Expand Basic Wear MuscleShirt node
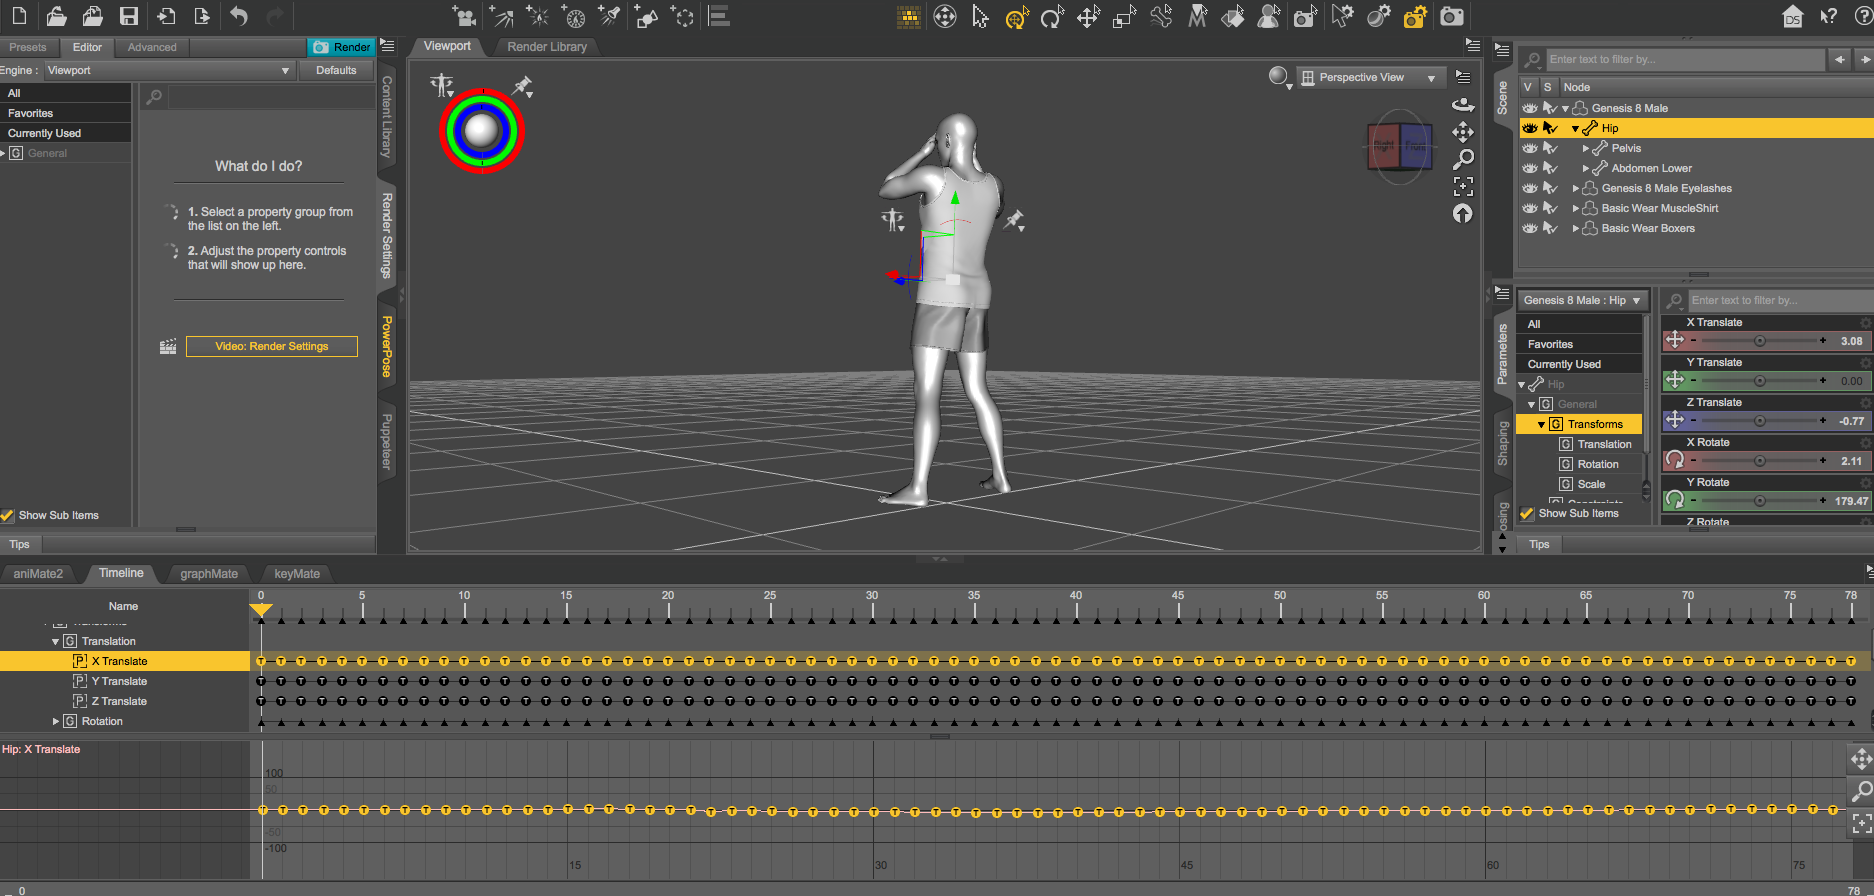1874x896 pixels. point(1576,208)
